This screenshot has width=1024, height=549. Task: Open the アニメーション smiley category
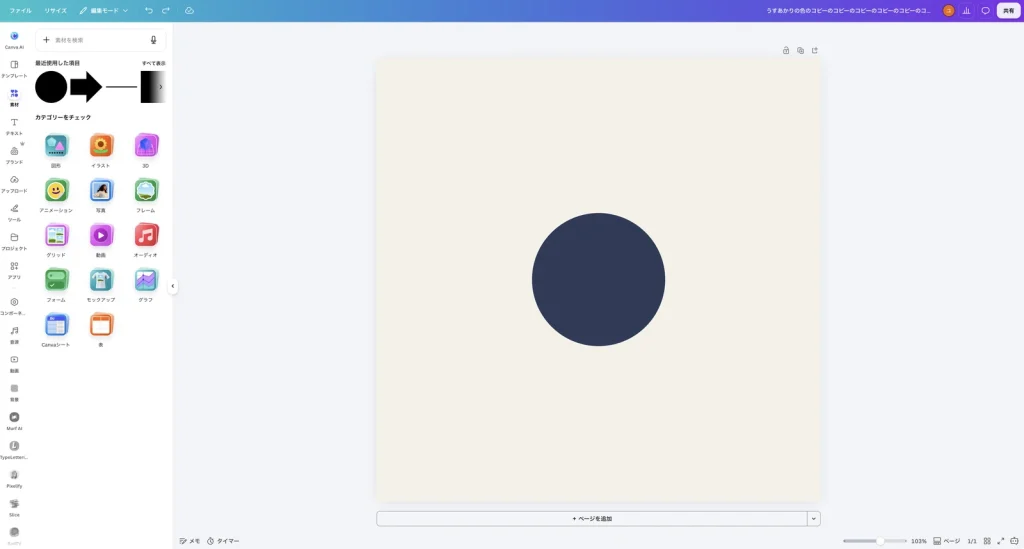(x=56, y=195)
